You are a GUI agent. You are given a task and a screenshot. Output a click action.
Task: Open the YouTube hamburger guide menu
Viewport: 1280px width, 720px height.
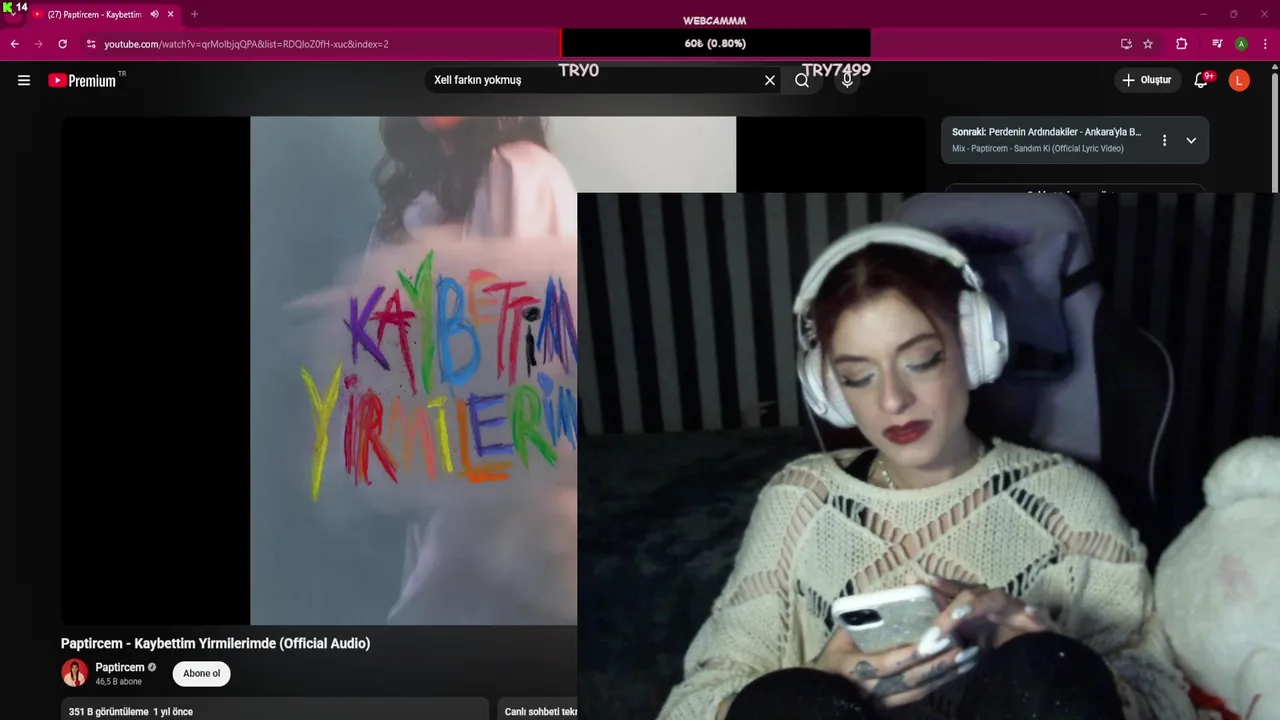click(24, 80)
